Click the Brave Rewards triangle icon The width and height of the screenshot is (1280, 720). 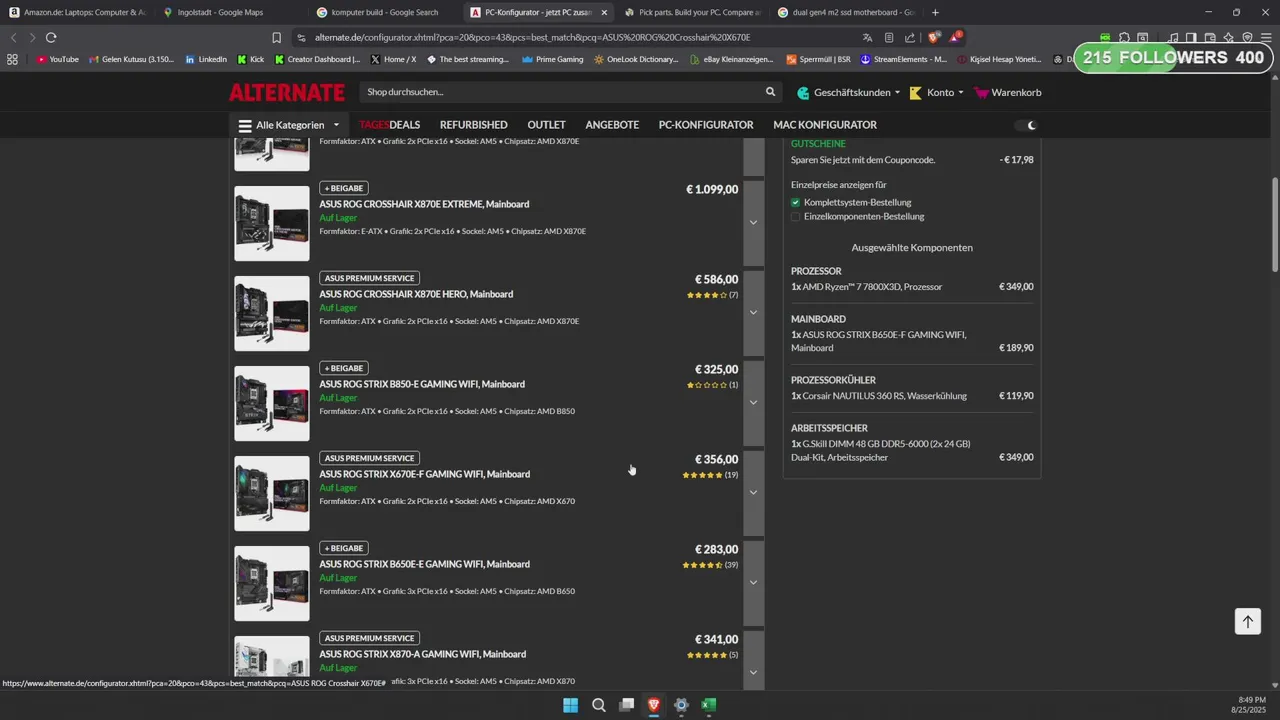coord(956,37)
